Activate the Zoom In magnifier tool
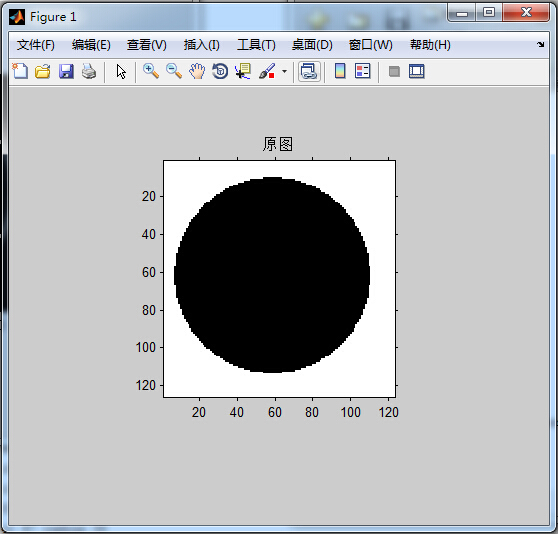This screenshot has height=534, width=558. [x=151, y=71]
